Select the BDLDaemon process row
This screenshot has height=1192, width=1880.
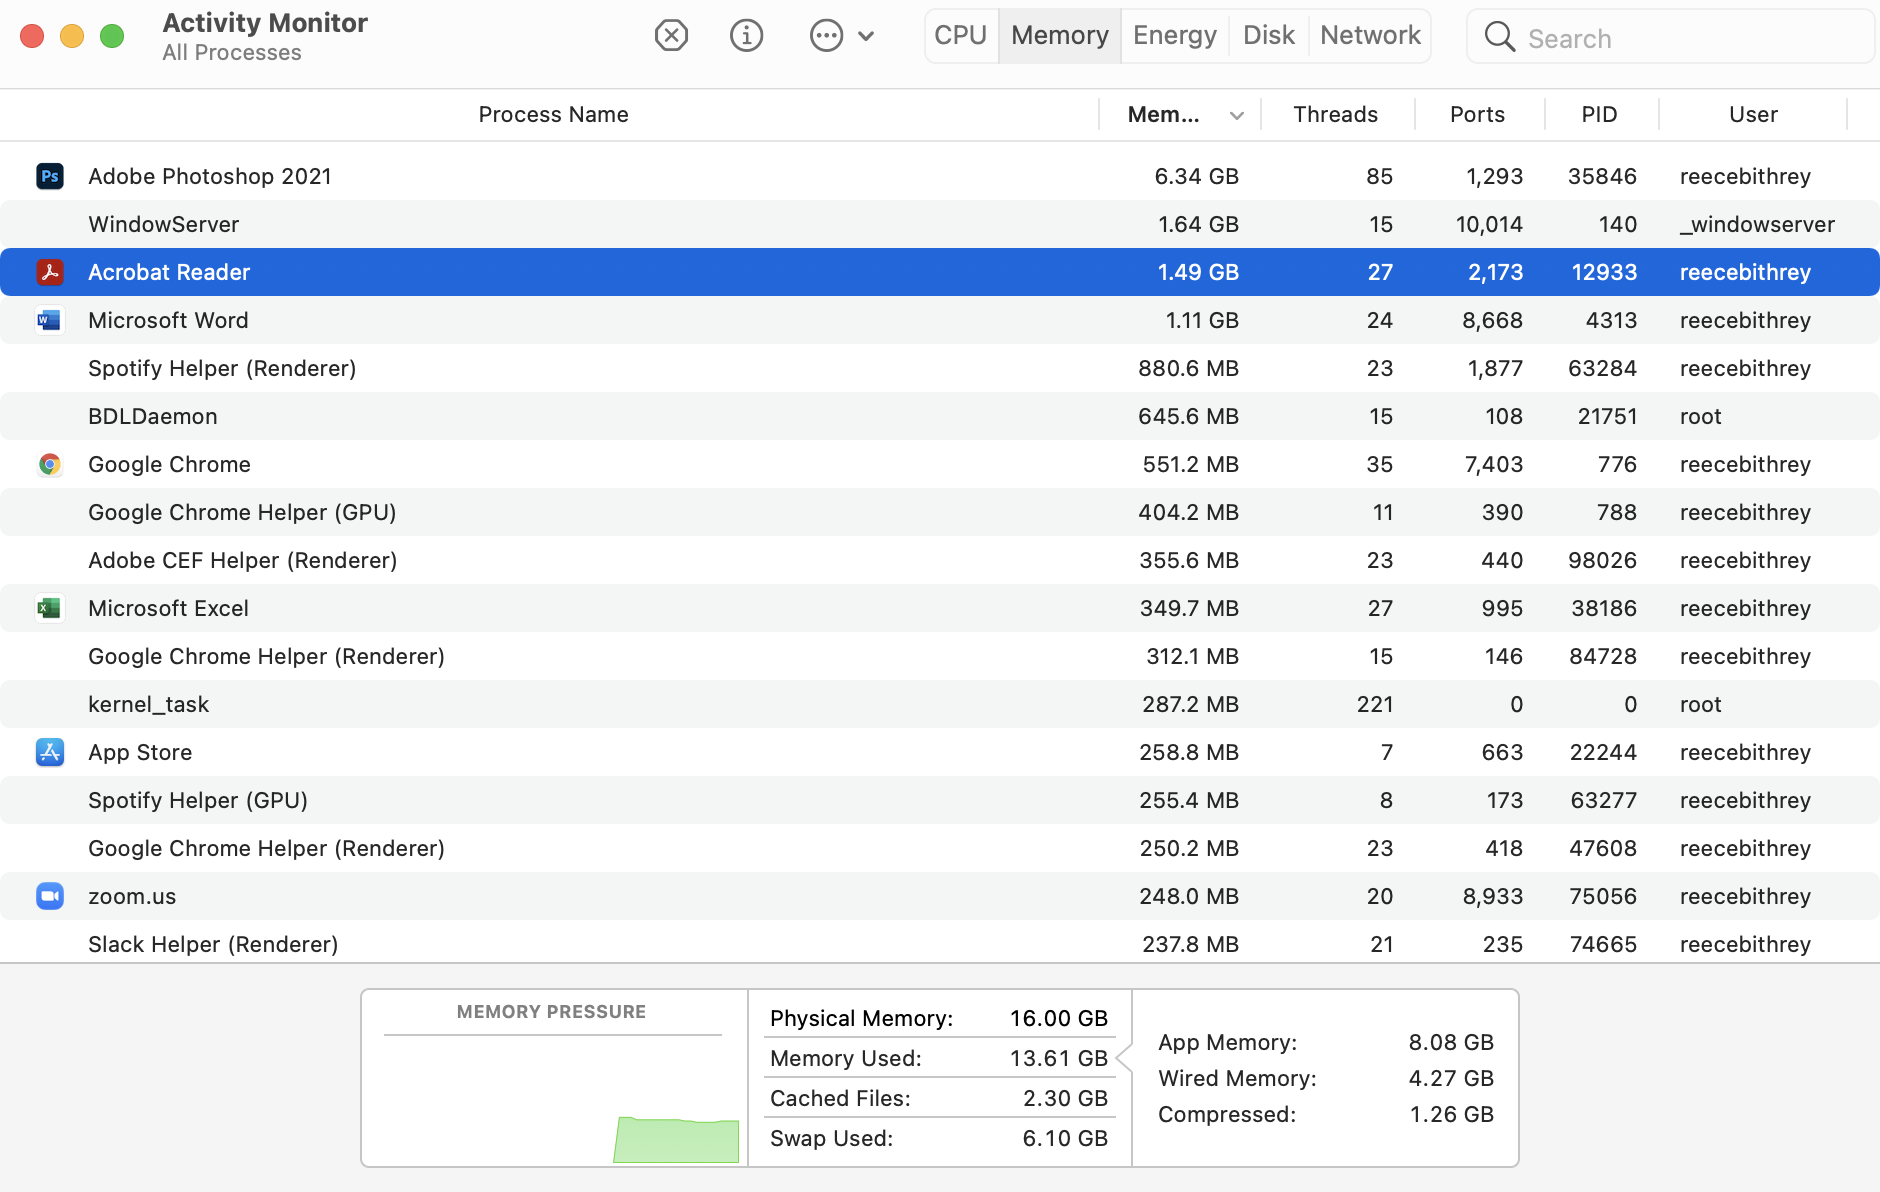tap(940, 416)
